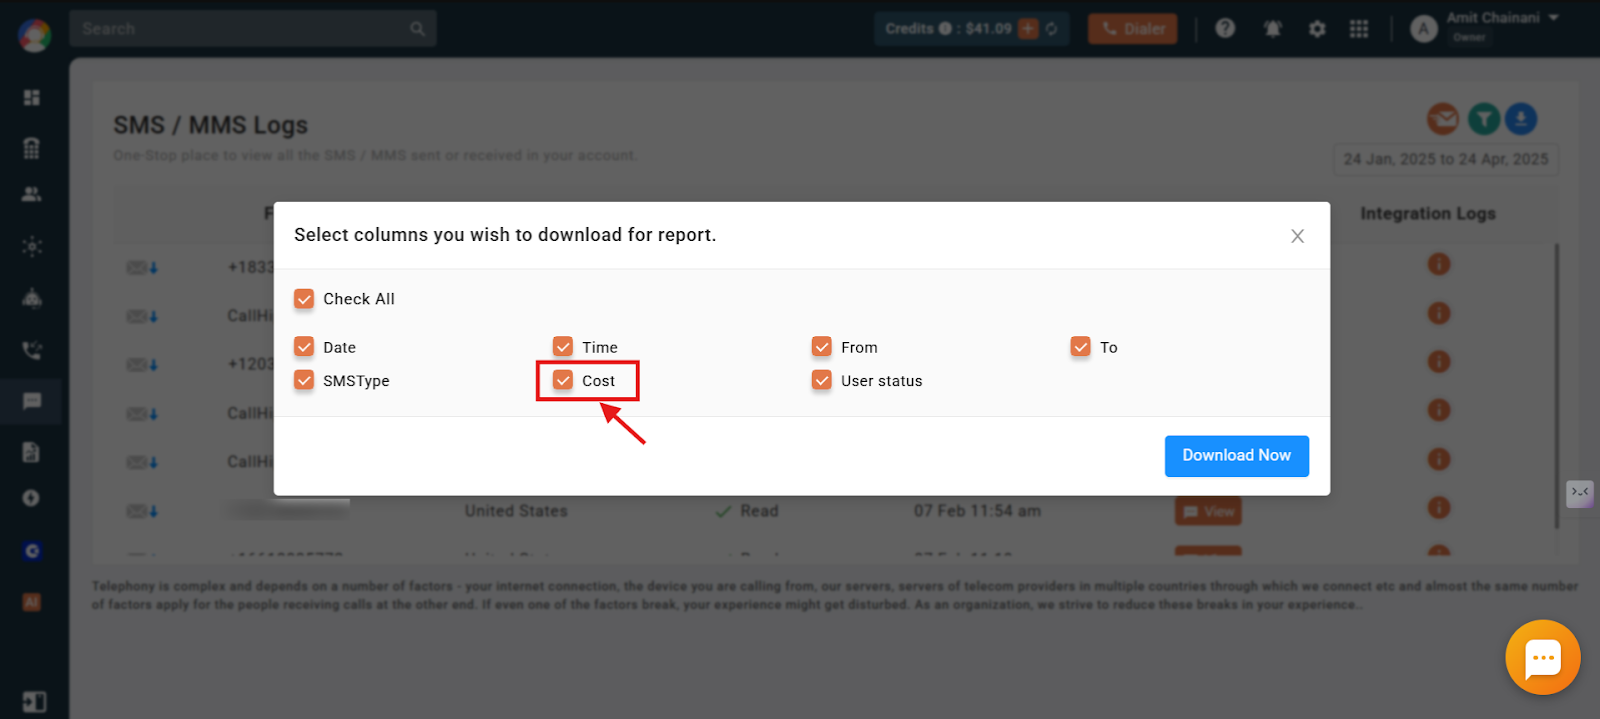Click the blue circle icon in sidebar
1600x719 pixels.
coord(32,550)
